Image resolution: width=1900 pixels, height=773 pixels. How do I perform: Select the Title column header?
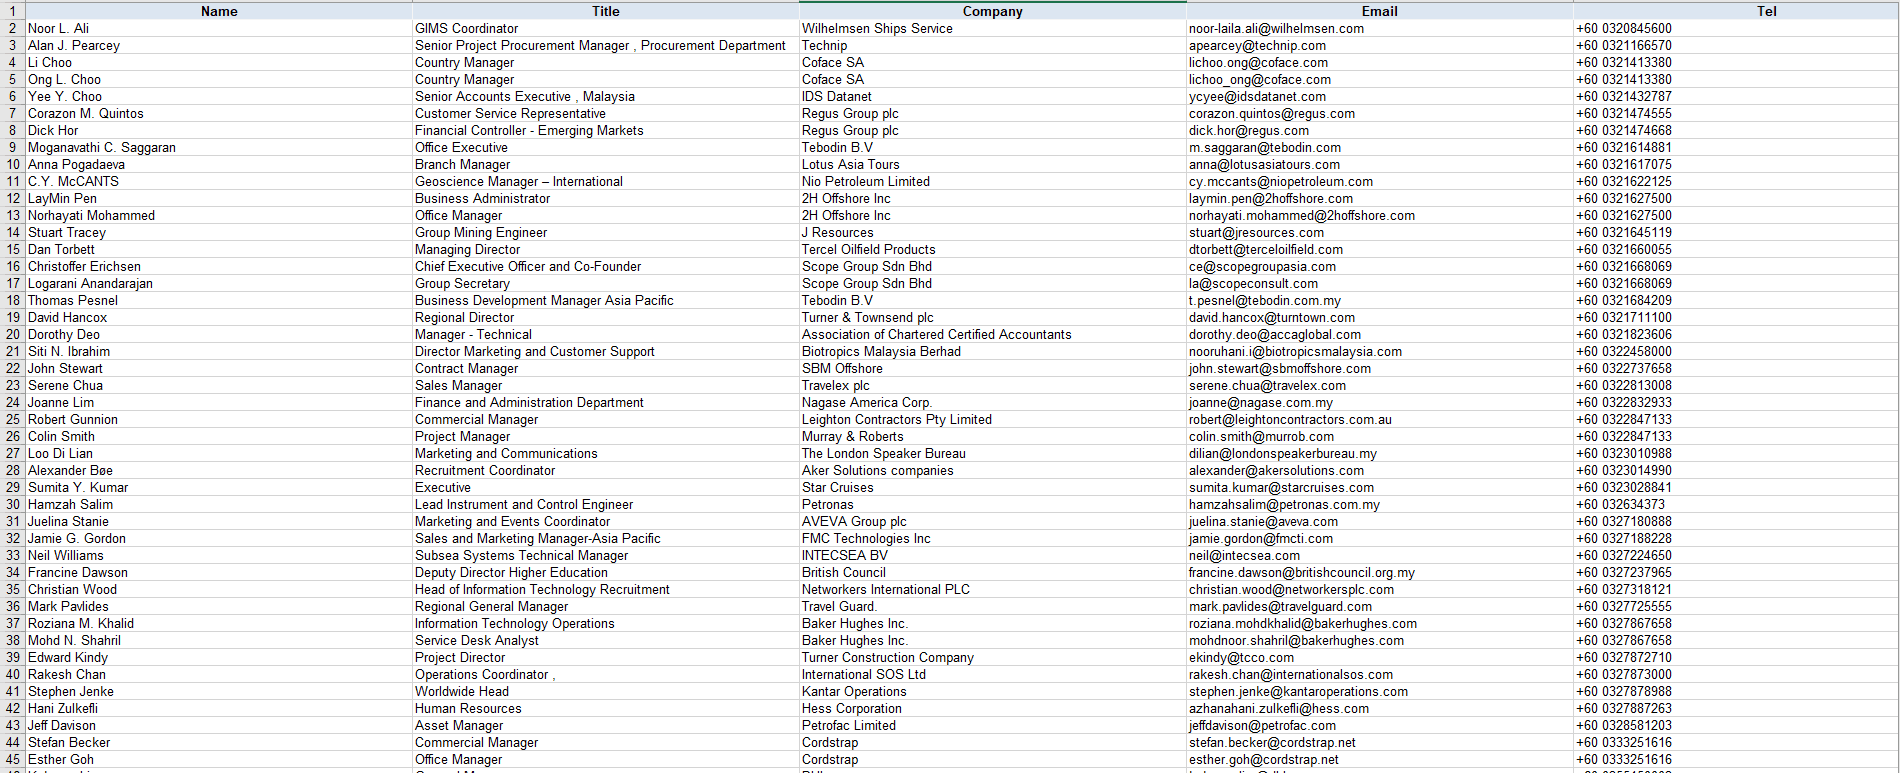point(605,11)
